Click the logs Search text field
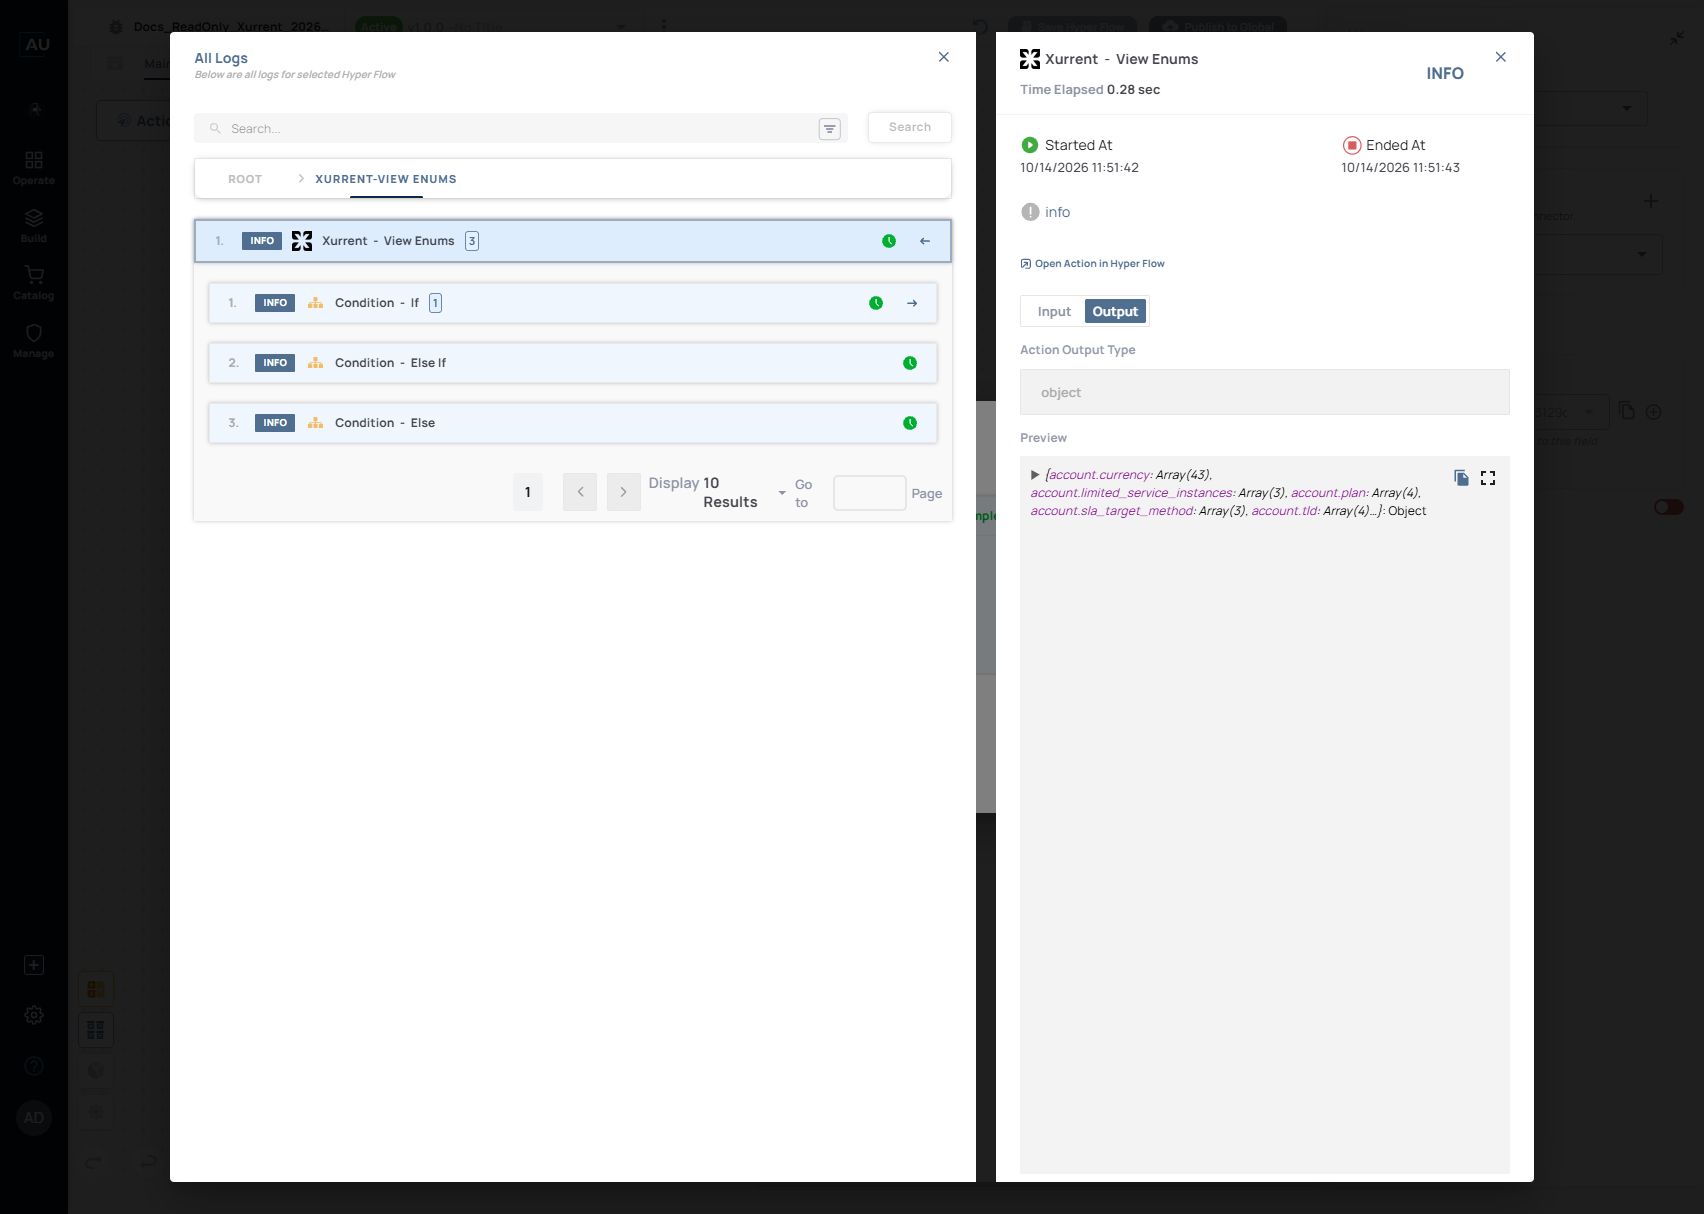The width and height of the screenshot is (1704, 1214). (520, 128)
